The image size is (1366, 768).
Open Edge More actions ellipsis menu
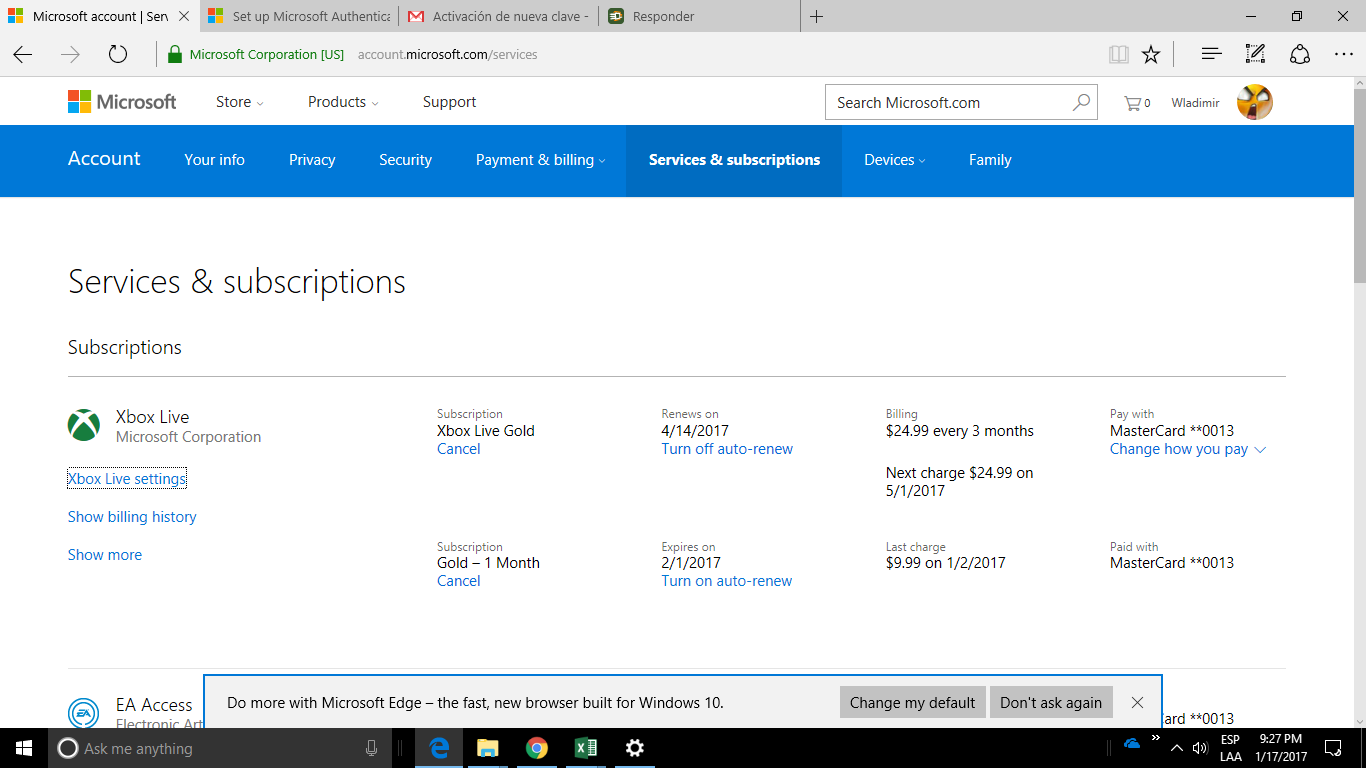[x=1343, y=54]
